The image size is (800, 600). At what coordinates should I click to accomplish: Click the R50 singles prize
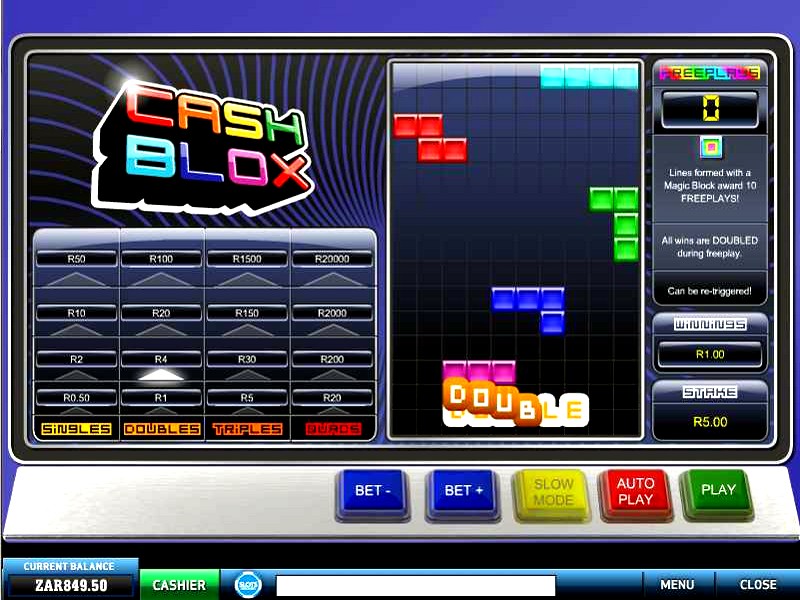[76, 259]
